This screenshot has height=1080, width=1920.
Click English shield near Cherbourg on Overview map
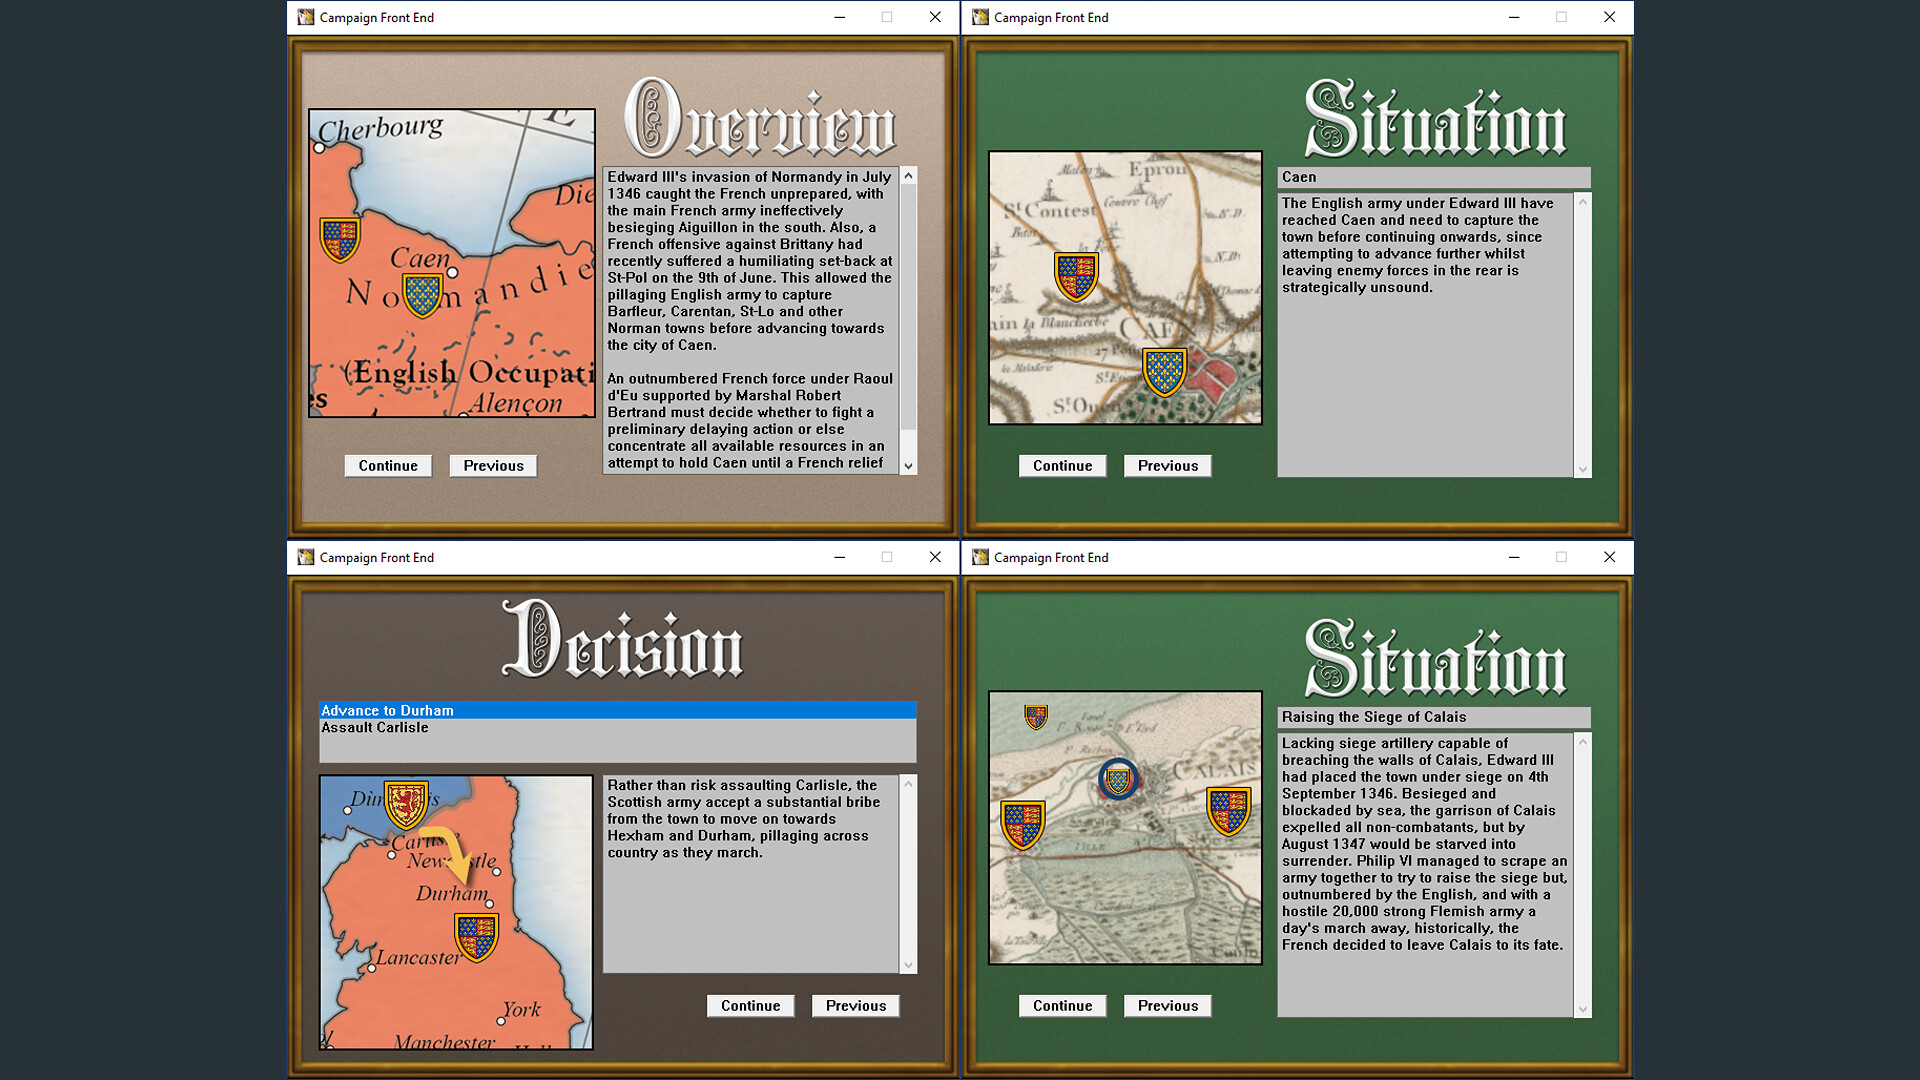[340, 240]
